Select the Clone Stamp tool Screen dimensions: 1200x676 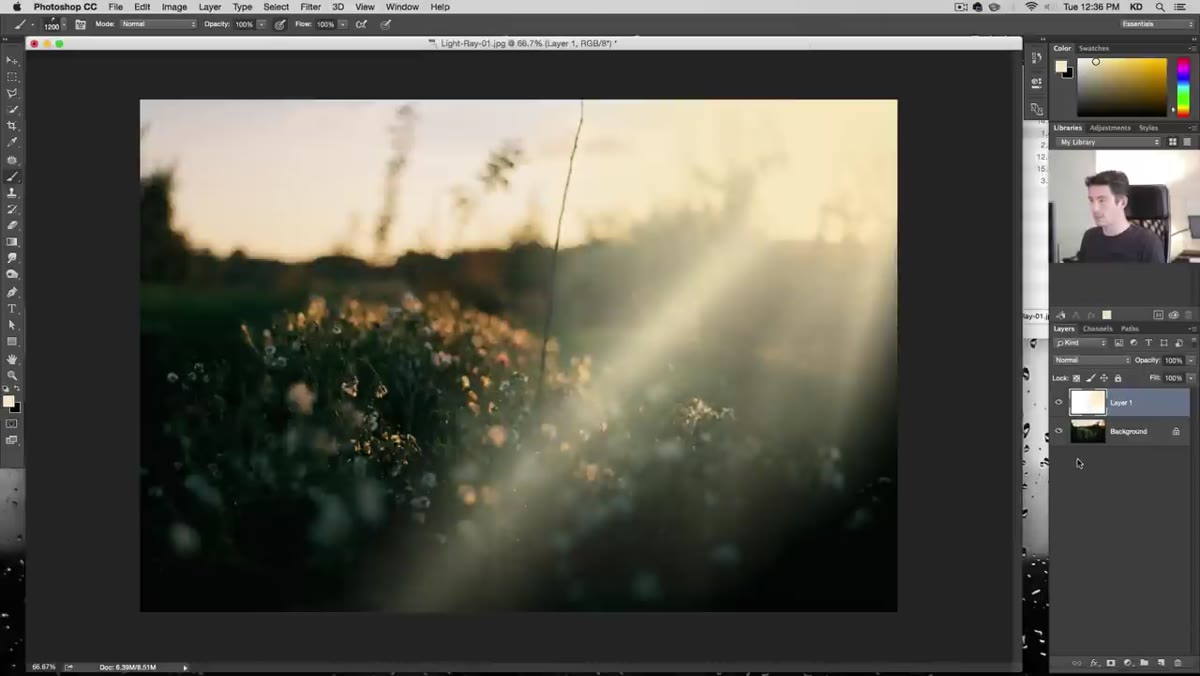pyautogui.click(x=12, y=192)
